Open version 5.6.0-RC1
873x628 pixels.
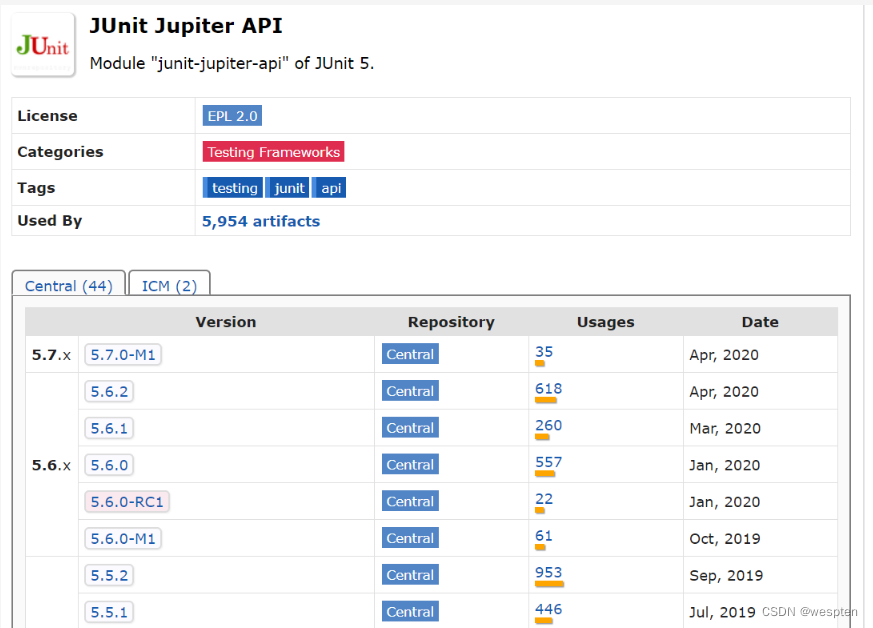point(127,502)
